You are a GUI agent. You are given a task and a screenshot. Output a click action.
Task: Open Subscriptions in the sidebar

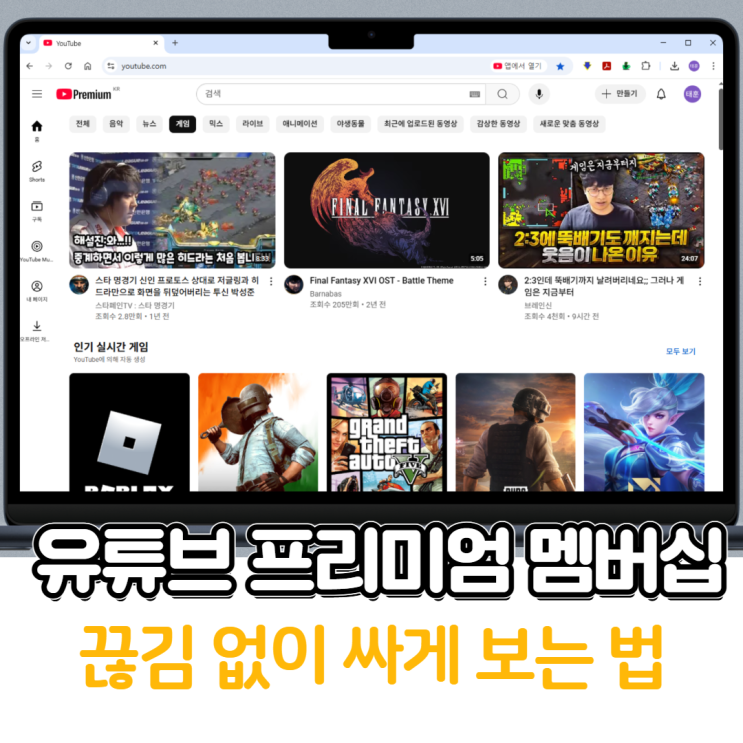(37, 211)
